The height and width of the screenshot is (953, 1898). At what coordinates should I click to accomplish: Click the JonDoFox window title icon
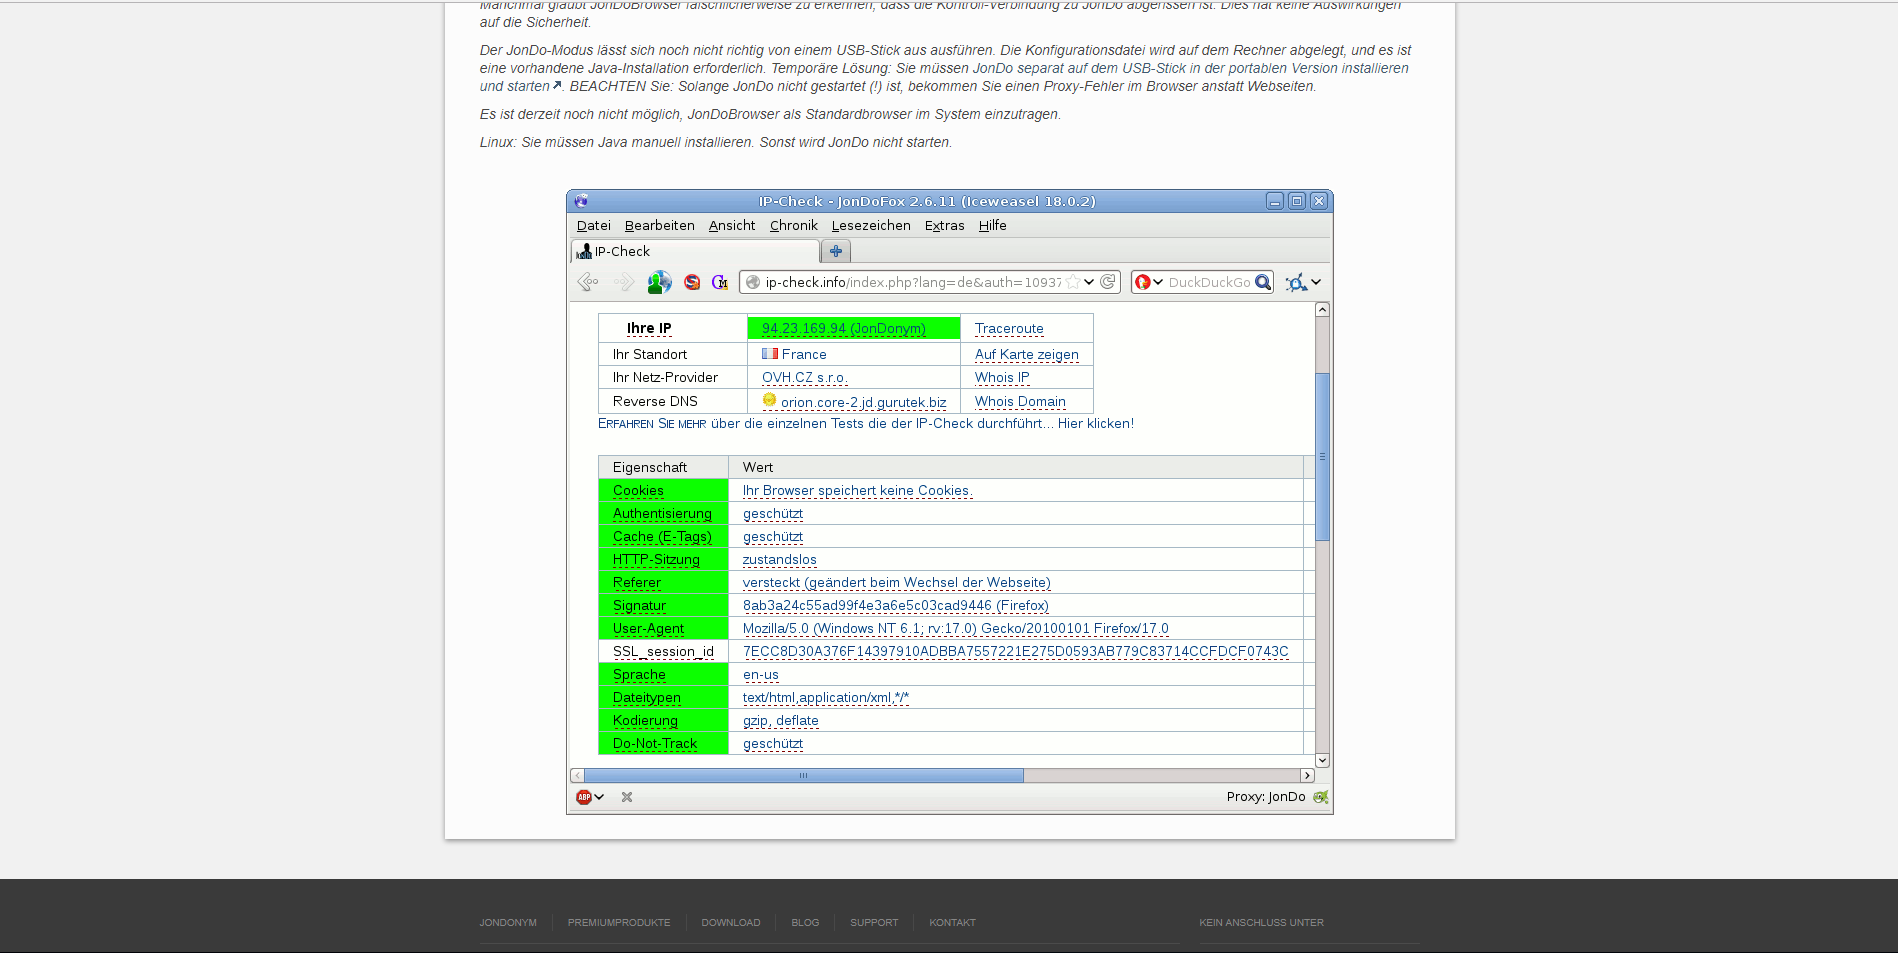(x=581, y=201)
